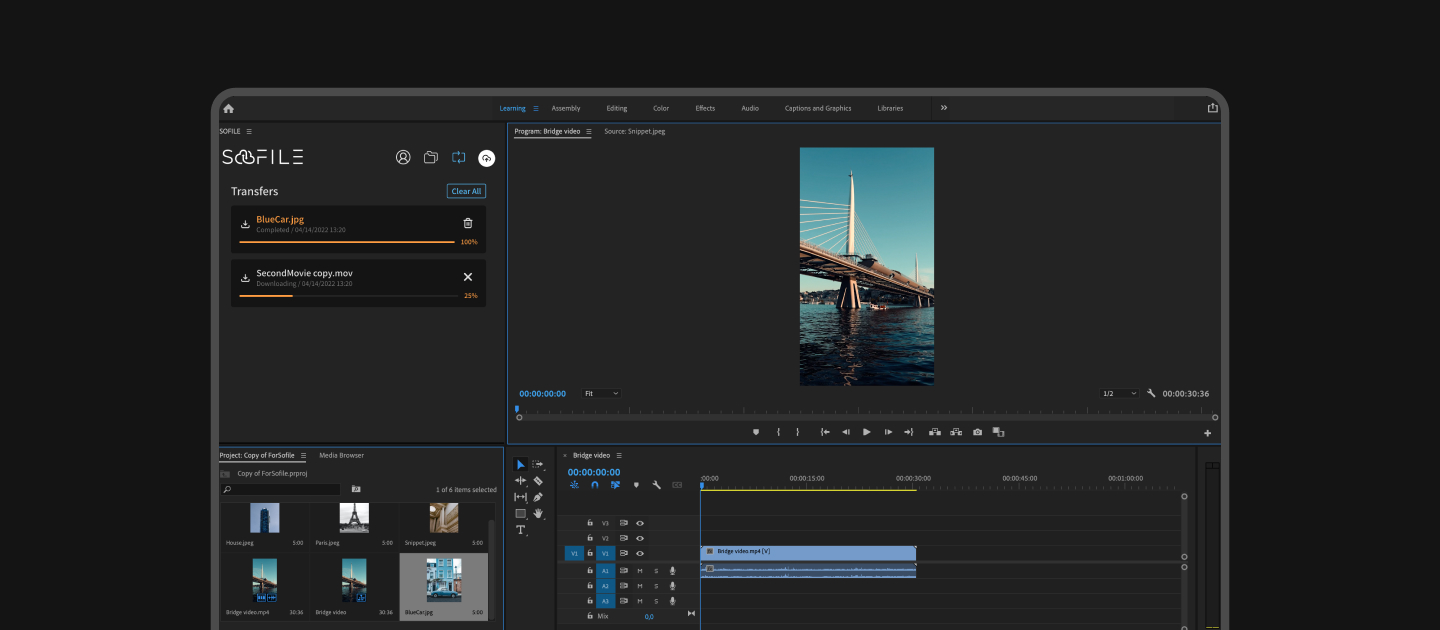This screenshot has width=1440, height=630.
Task: Choose the Type tool
Action: tap(520, 530)
